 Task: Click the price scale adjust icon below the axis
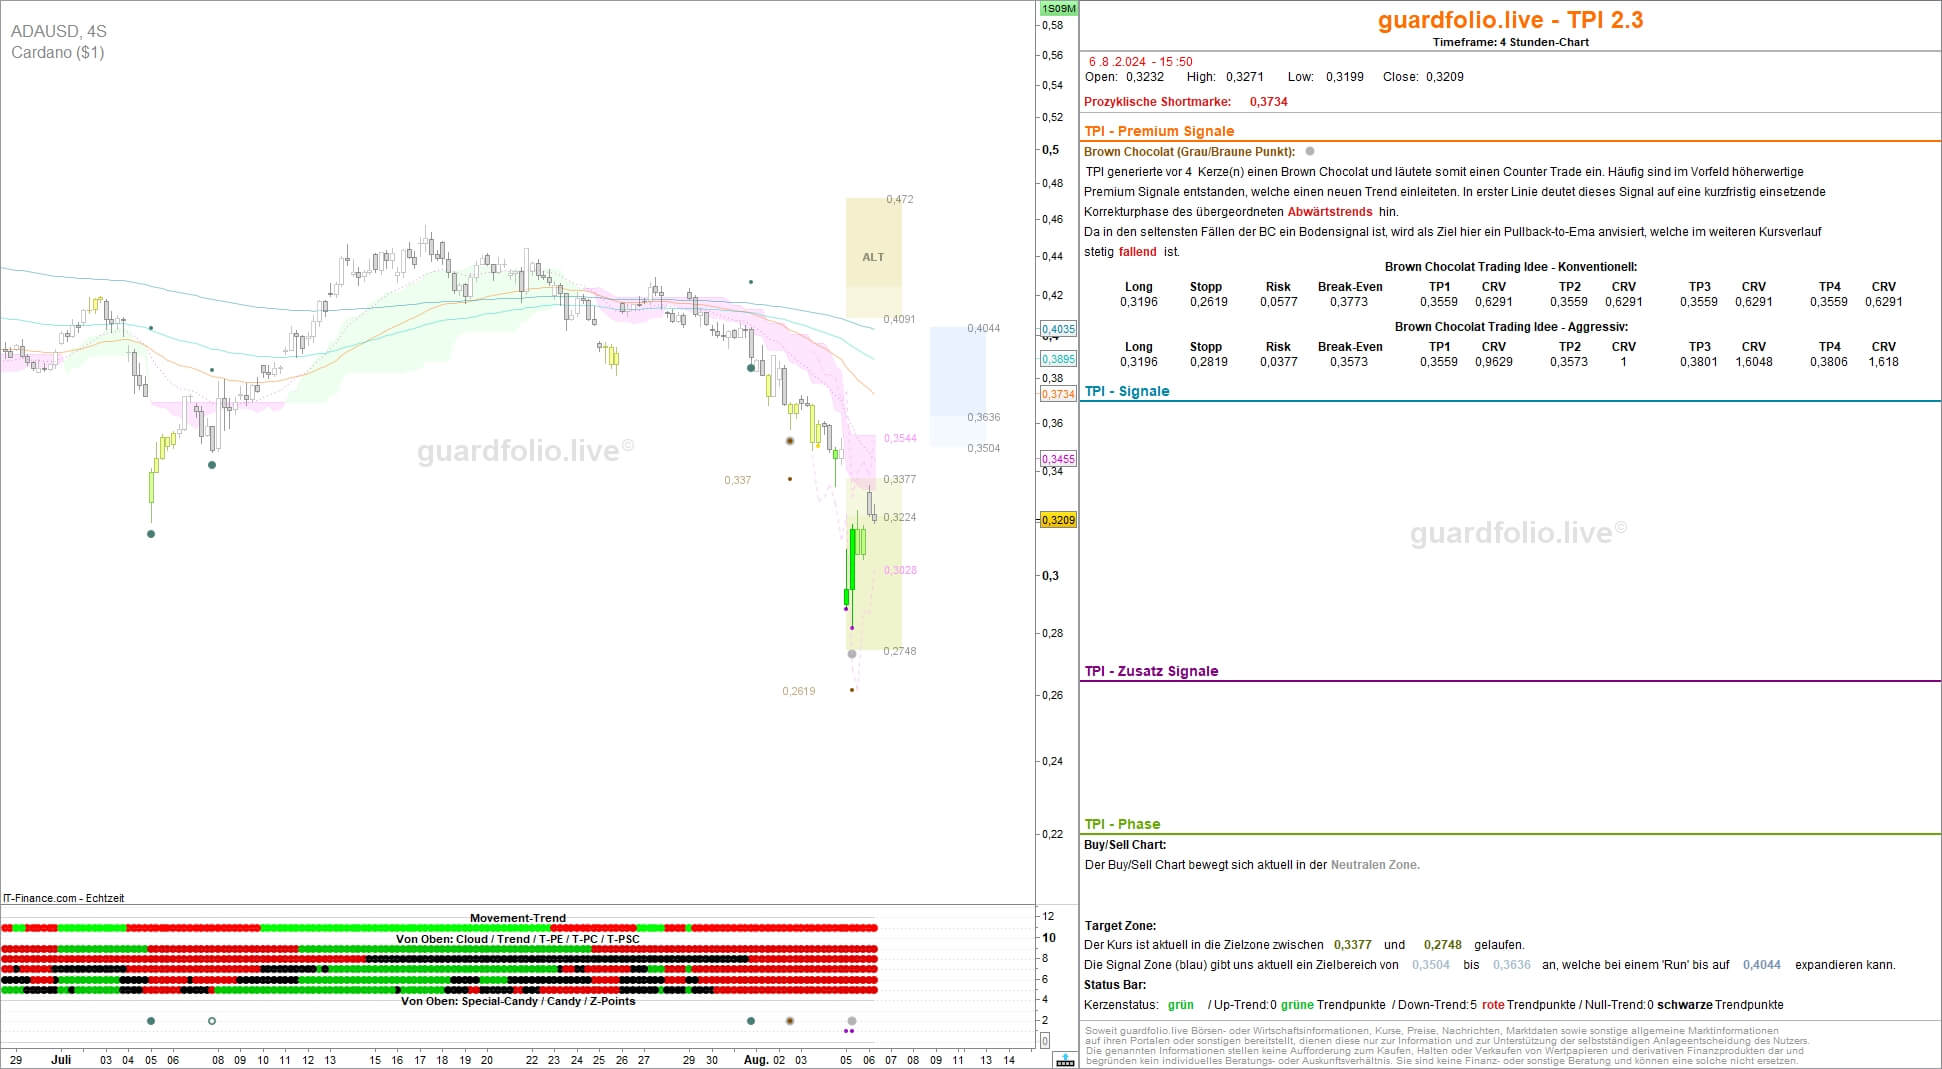tap(1065, 1060)
